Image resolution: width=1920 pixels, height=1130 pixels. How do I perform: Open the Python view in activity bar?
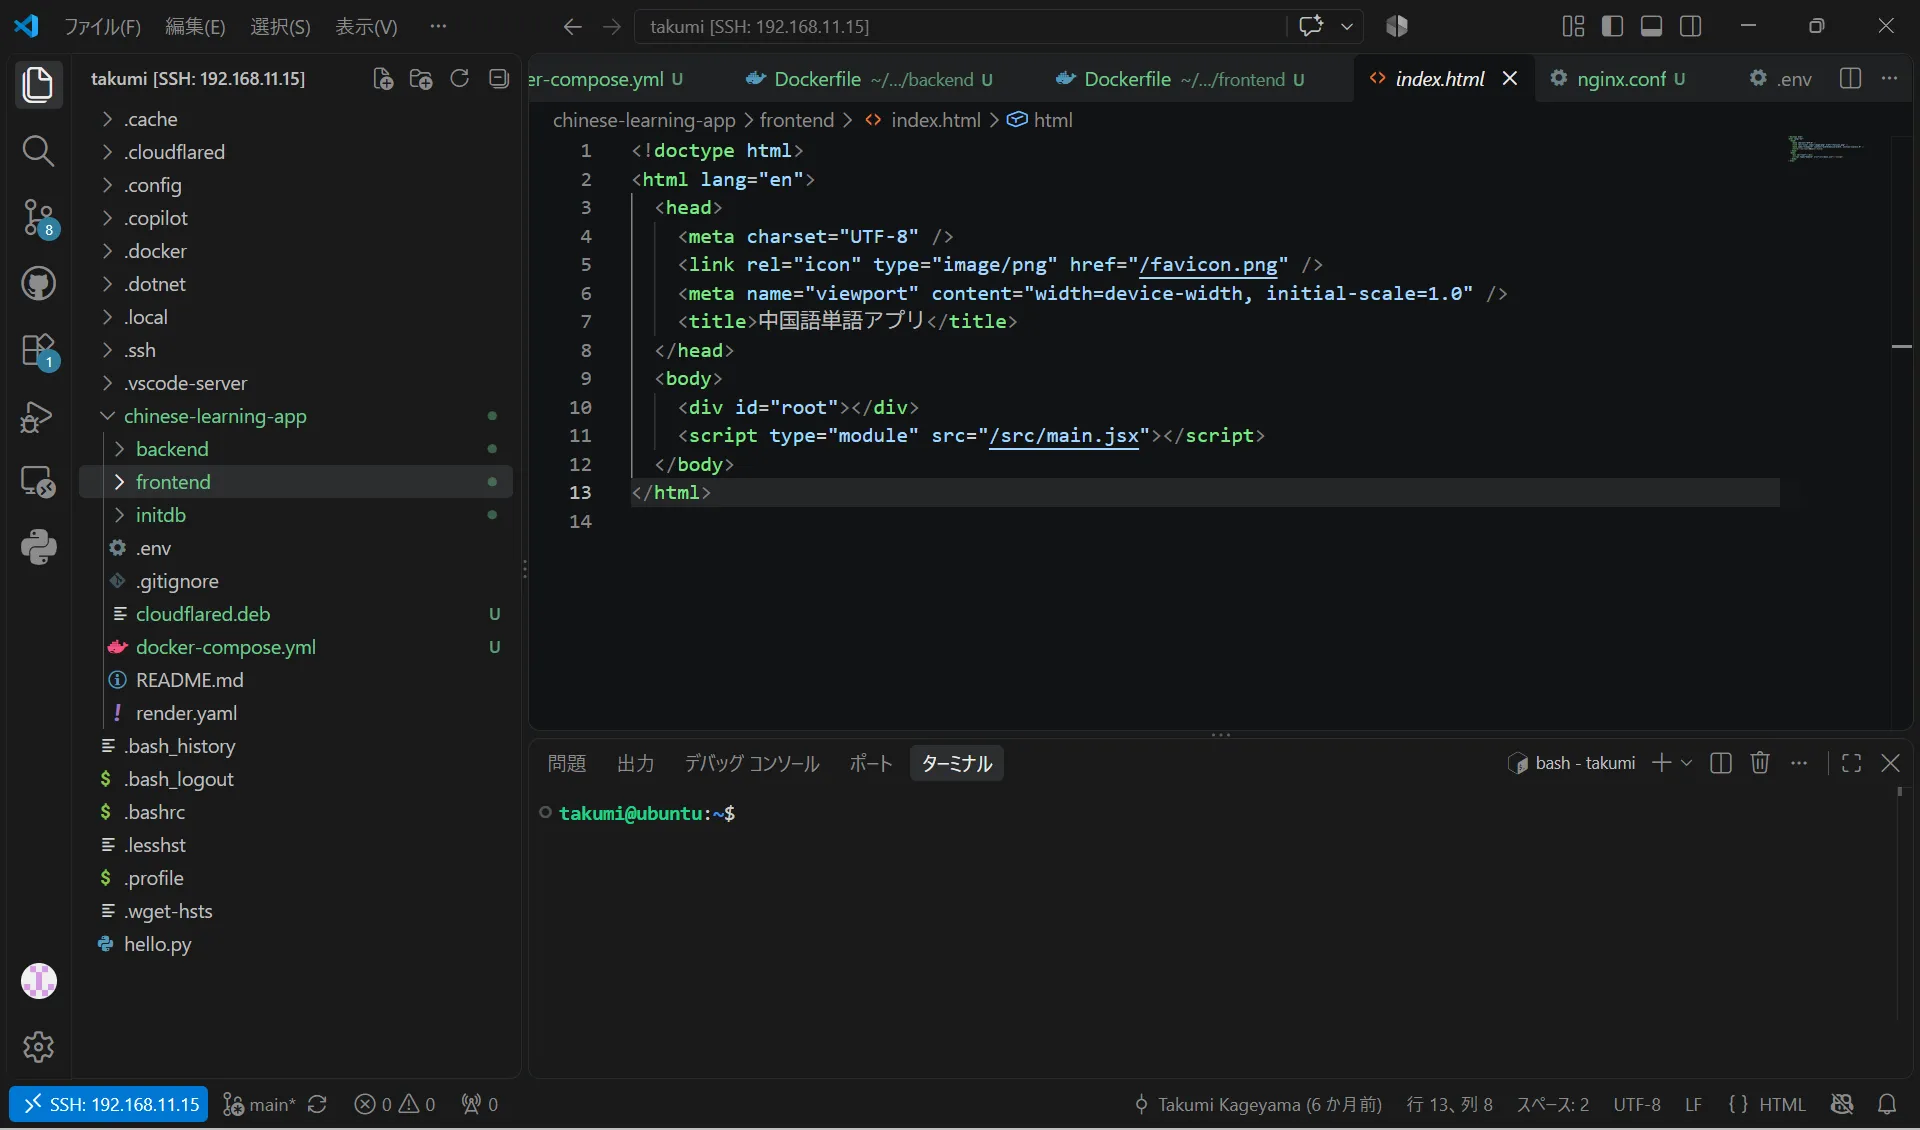pyautogui.click(x=38, y=547)
